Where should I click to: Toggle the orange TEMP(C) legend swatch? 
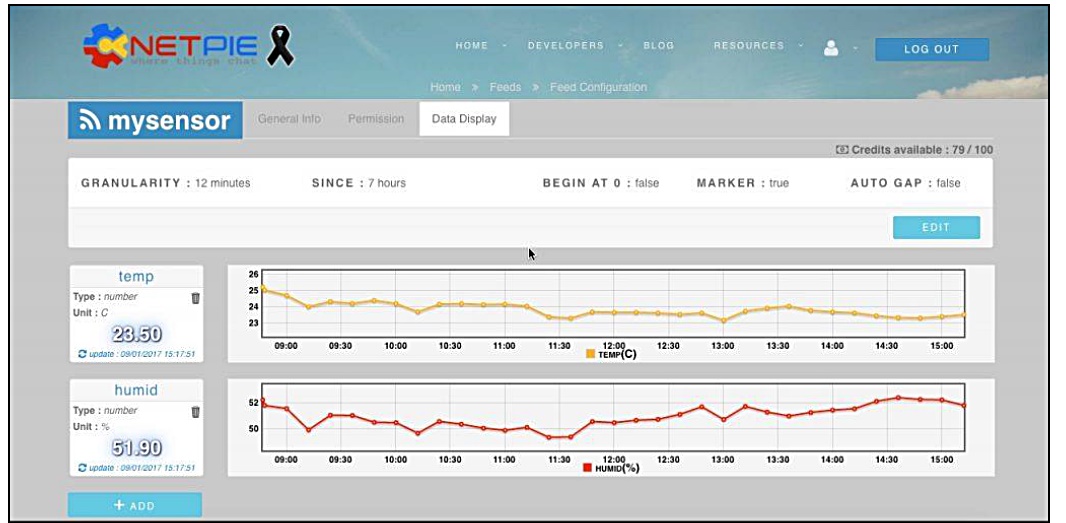590,354
